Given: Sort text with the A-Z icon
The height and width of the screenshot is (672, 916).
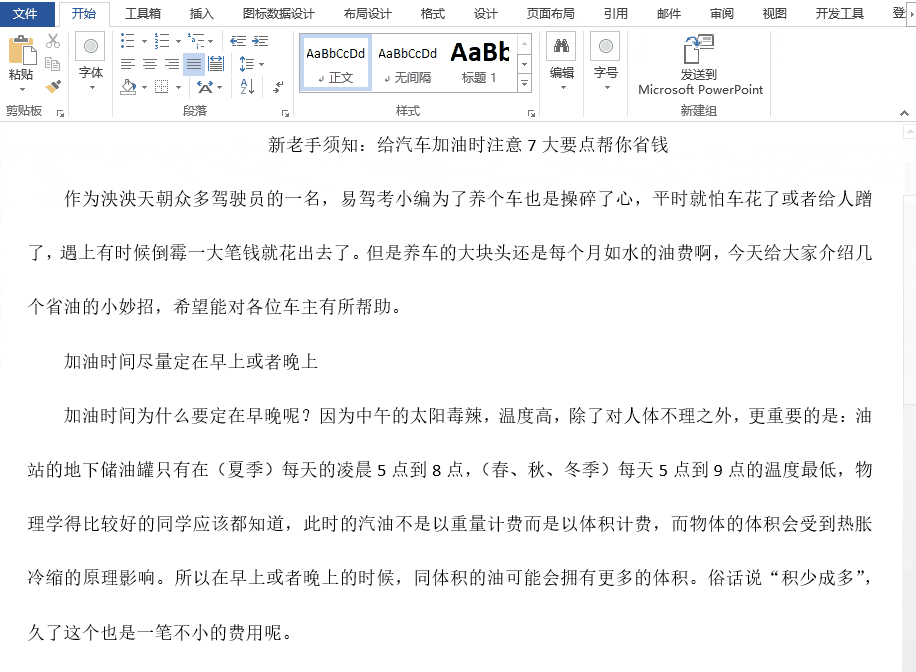Looking at the screenshot, I should 247,87.
